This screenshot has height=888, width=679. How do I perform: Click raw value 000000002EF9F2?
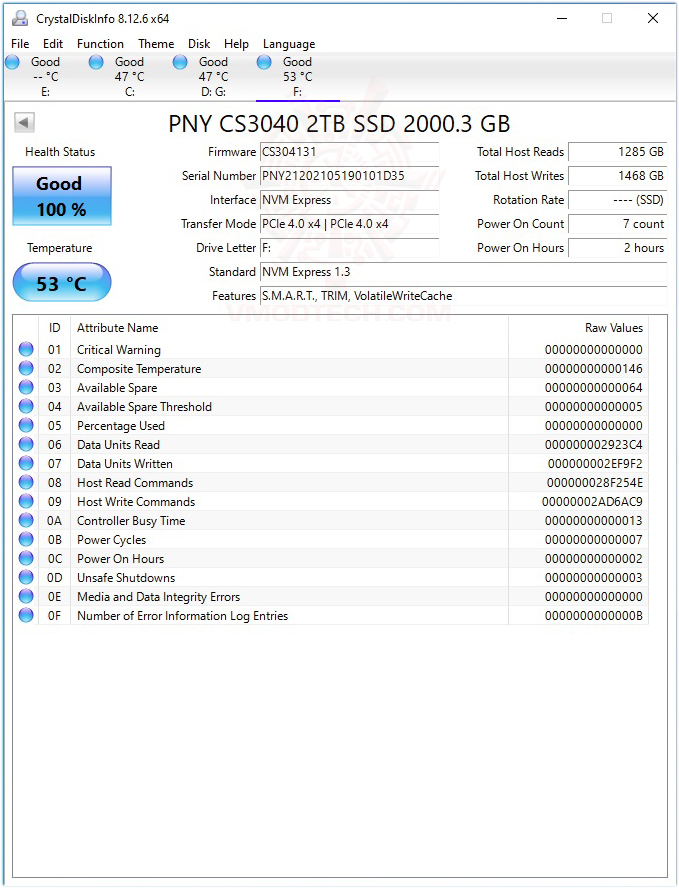595,464
